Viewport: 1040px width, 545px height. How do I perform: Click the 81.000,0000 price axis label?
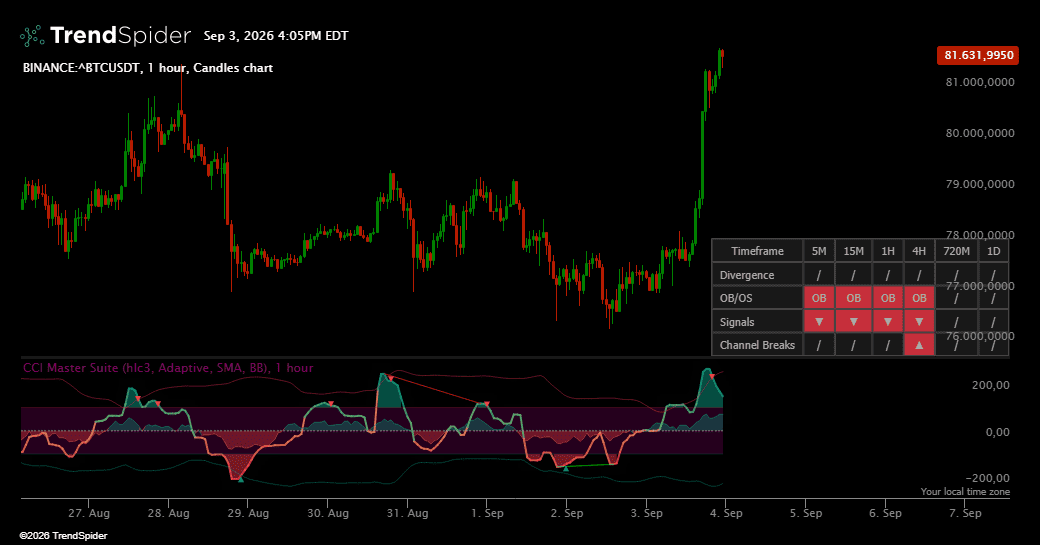(x=980, y=82)
